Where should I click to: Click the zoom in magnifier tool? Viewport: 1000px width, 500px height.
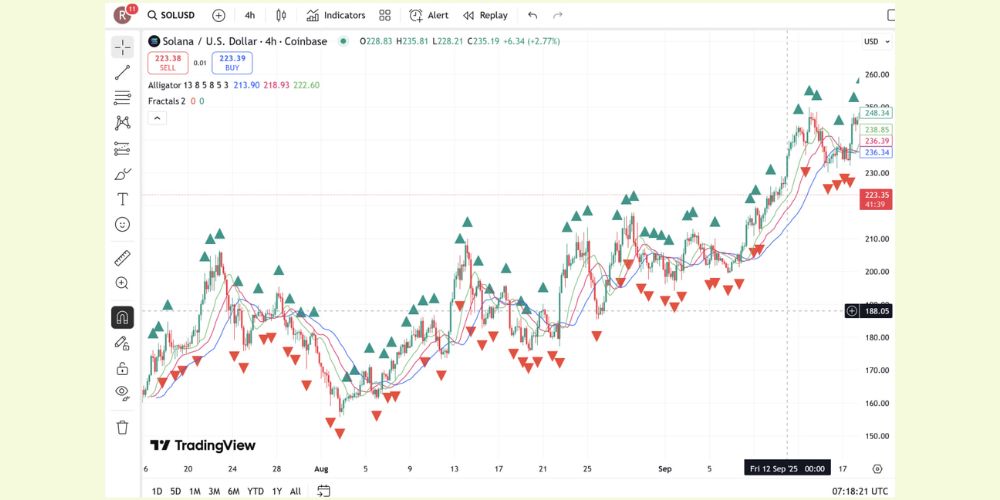pos(122,284)
